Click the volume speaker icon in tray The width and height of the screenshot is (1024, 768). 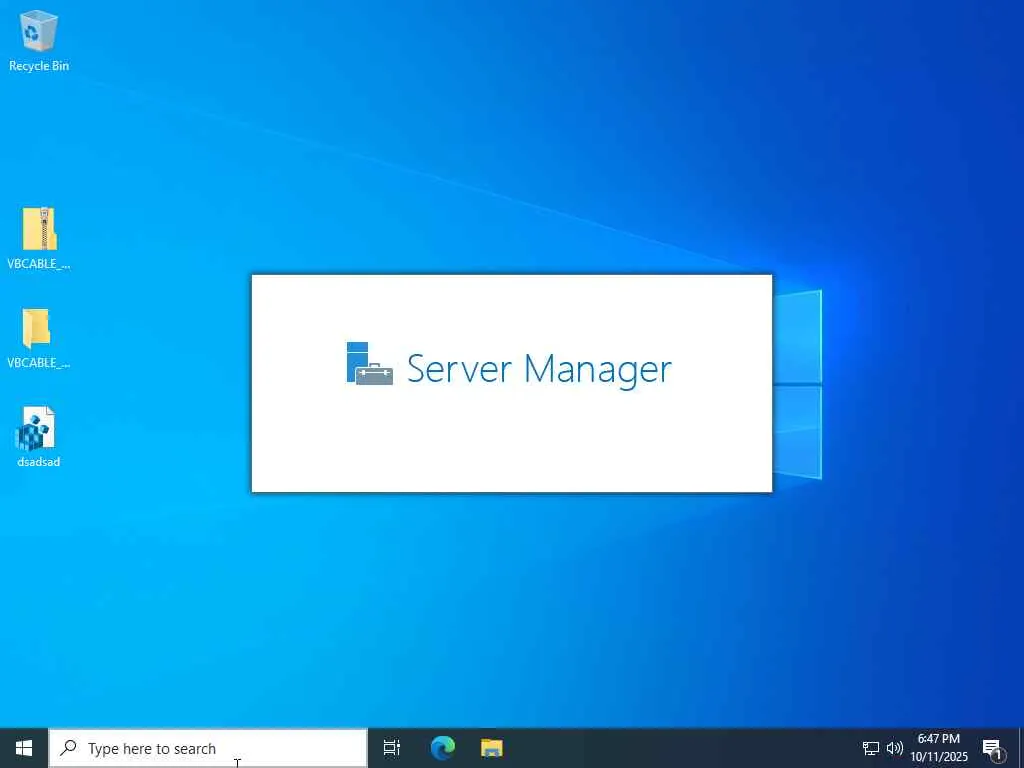point(895,748)
